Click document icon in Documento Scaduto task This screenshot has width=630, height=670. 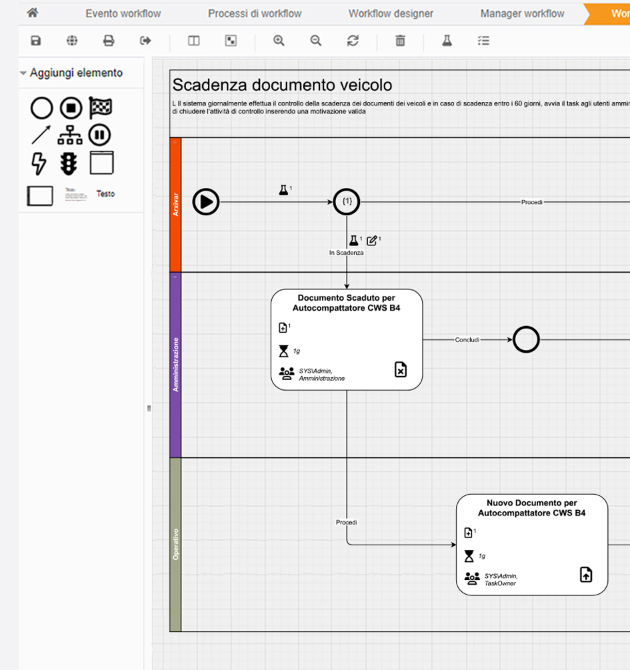point(283,328)
